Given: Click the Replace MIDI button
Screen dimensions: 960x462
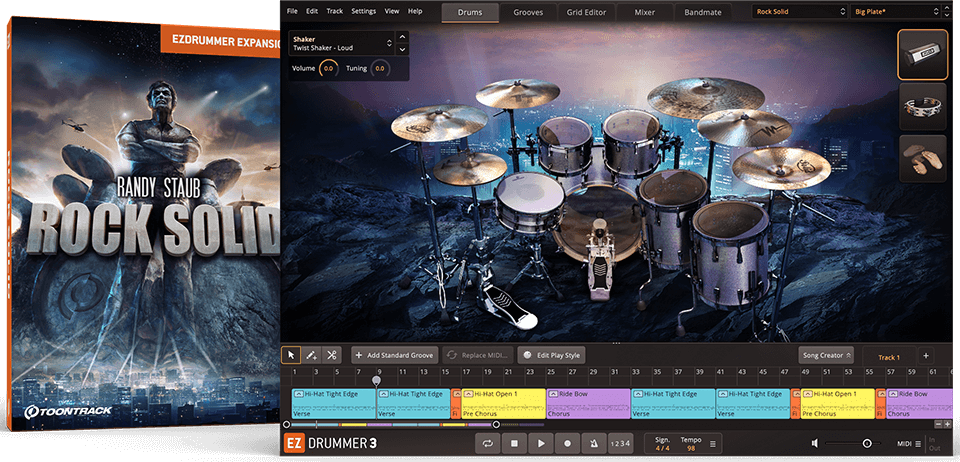Looking at the screenshot, I should (x=478, y=355).
